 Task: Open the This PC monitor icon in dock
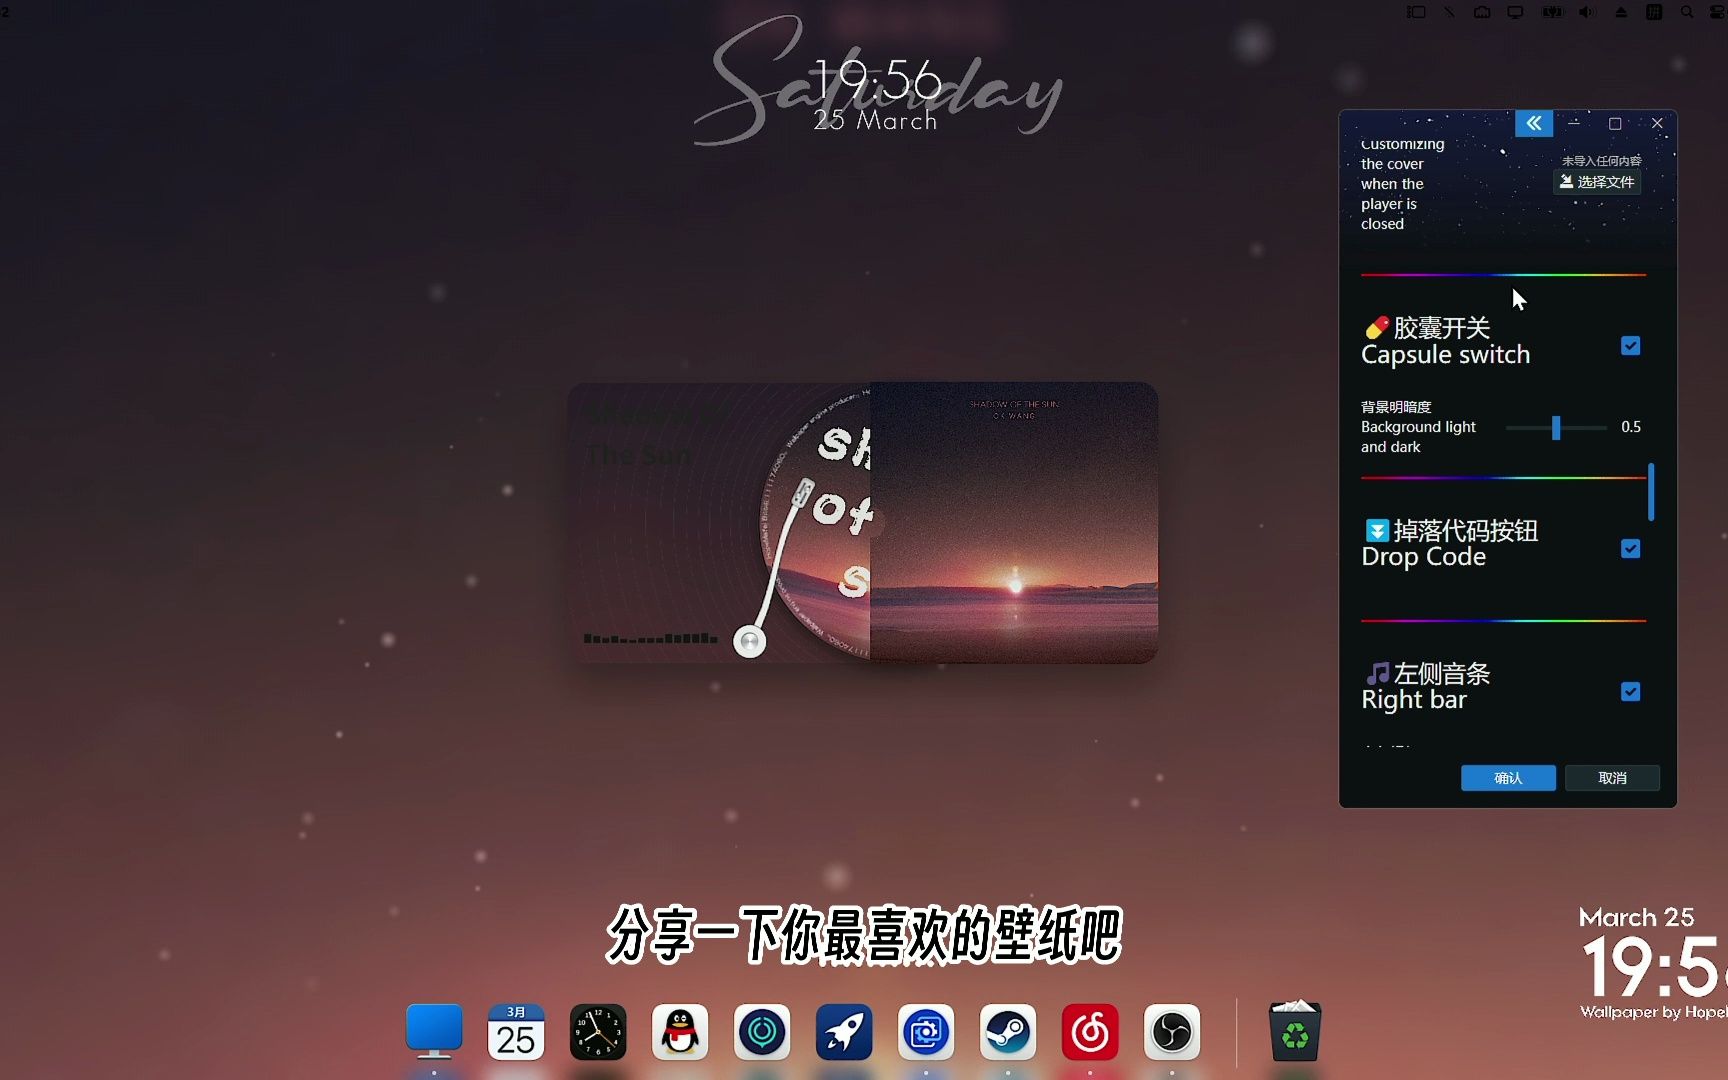pos(434,1031)
